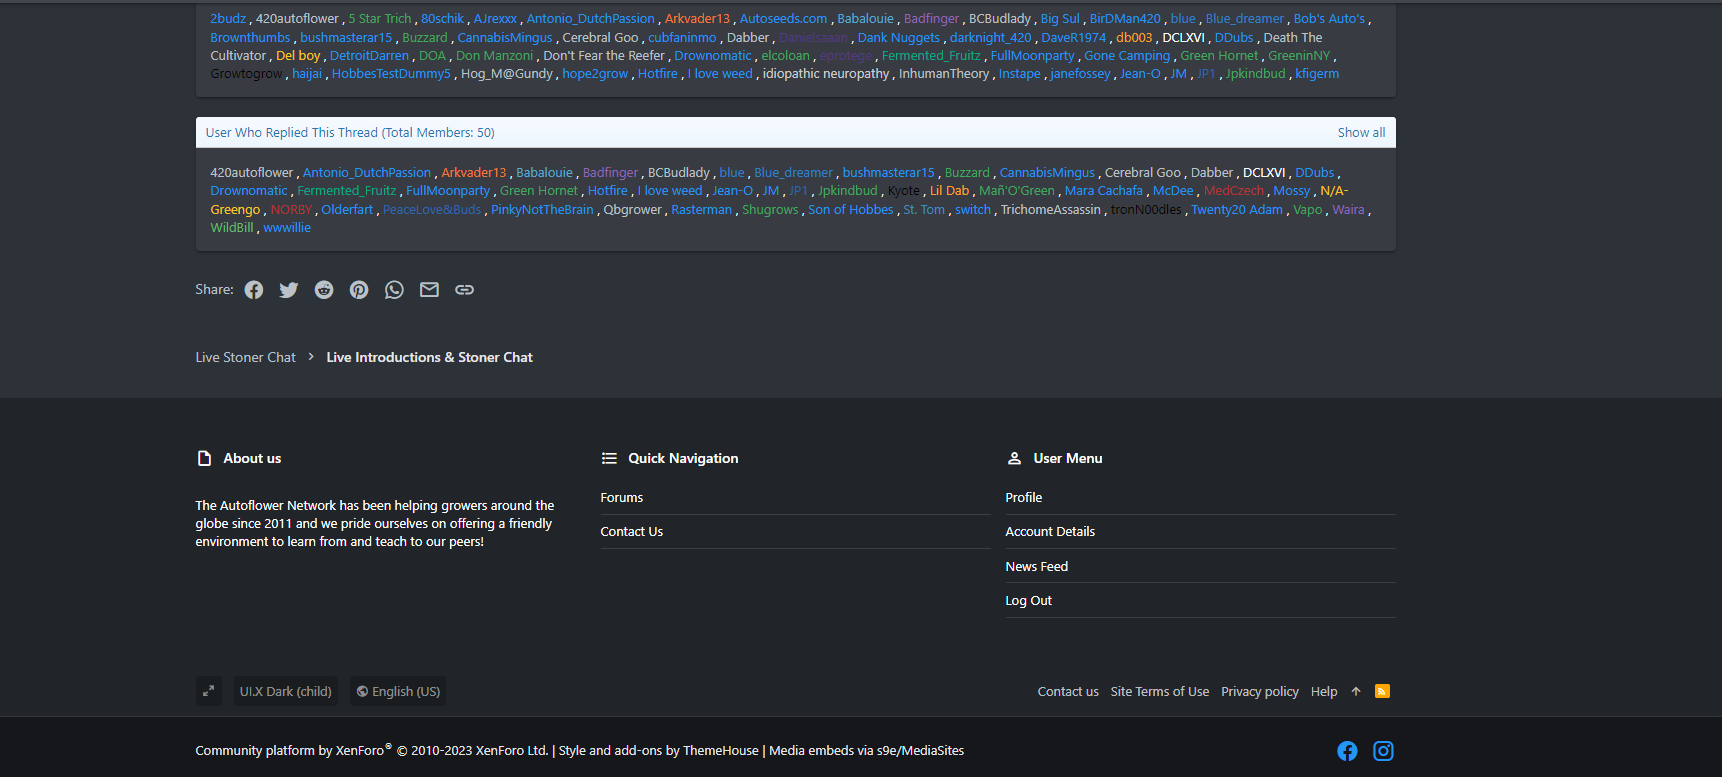Share thread on Pinterest
Image resolution: width=1722 pixels, height=777 pixels.
(359, 290)
